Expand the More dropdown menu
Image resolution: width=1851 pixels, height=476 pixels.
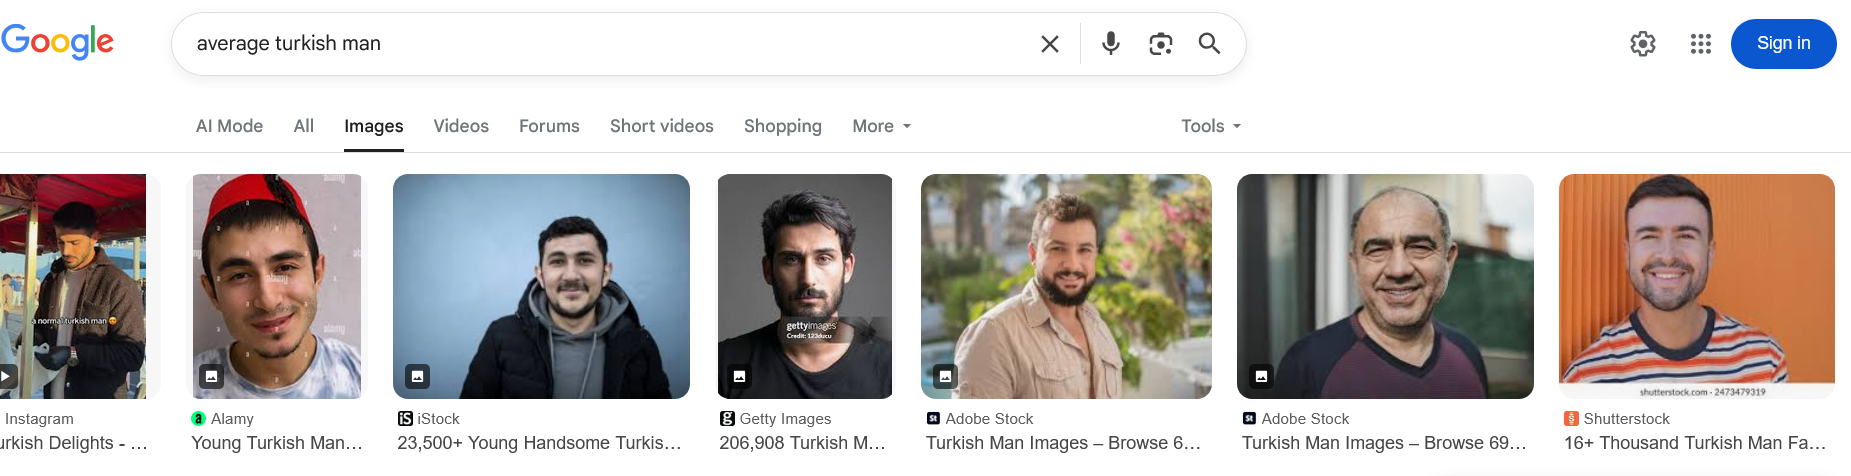pyautogui.click(x=881, y=126)
